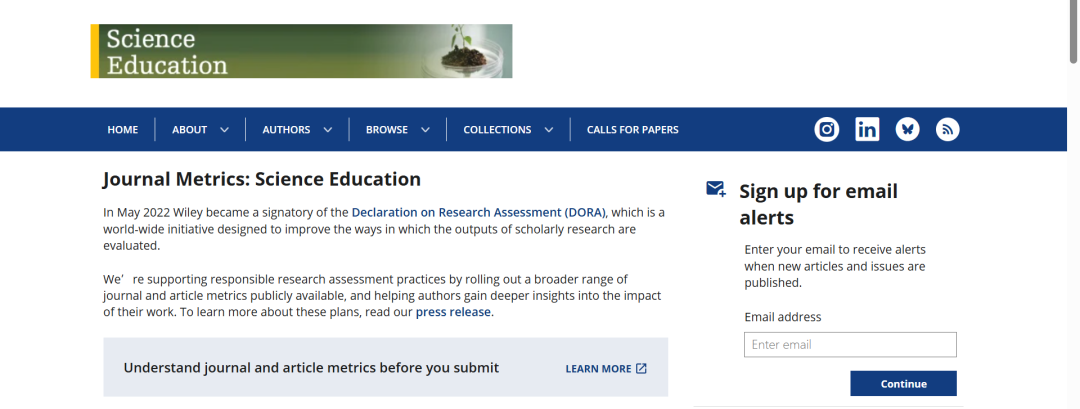Open CALLS FOR PAPERS page

[x=632, y=129]
